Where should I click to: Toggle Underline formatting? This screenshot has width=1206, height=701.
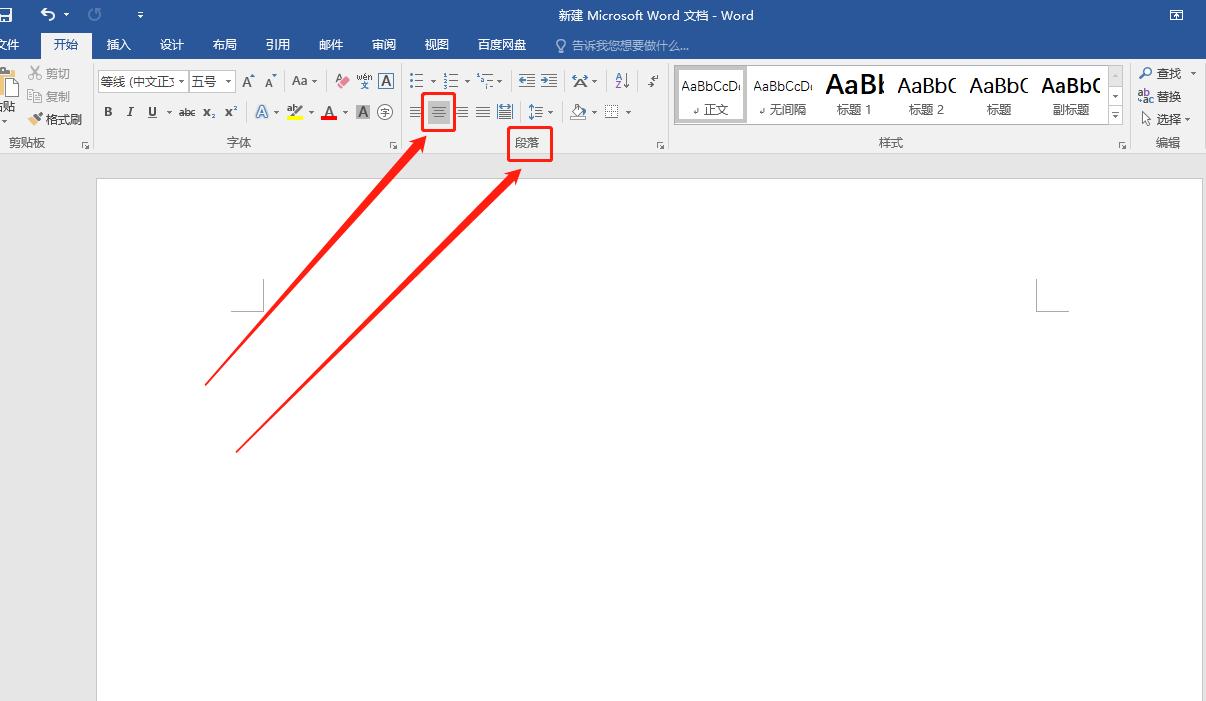point(152,112)
